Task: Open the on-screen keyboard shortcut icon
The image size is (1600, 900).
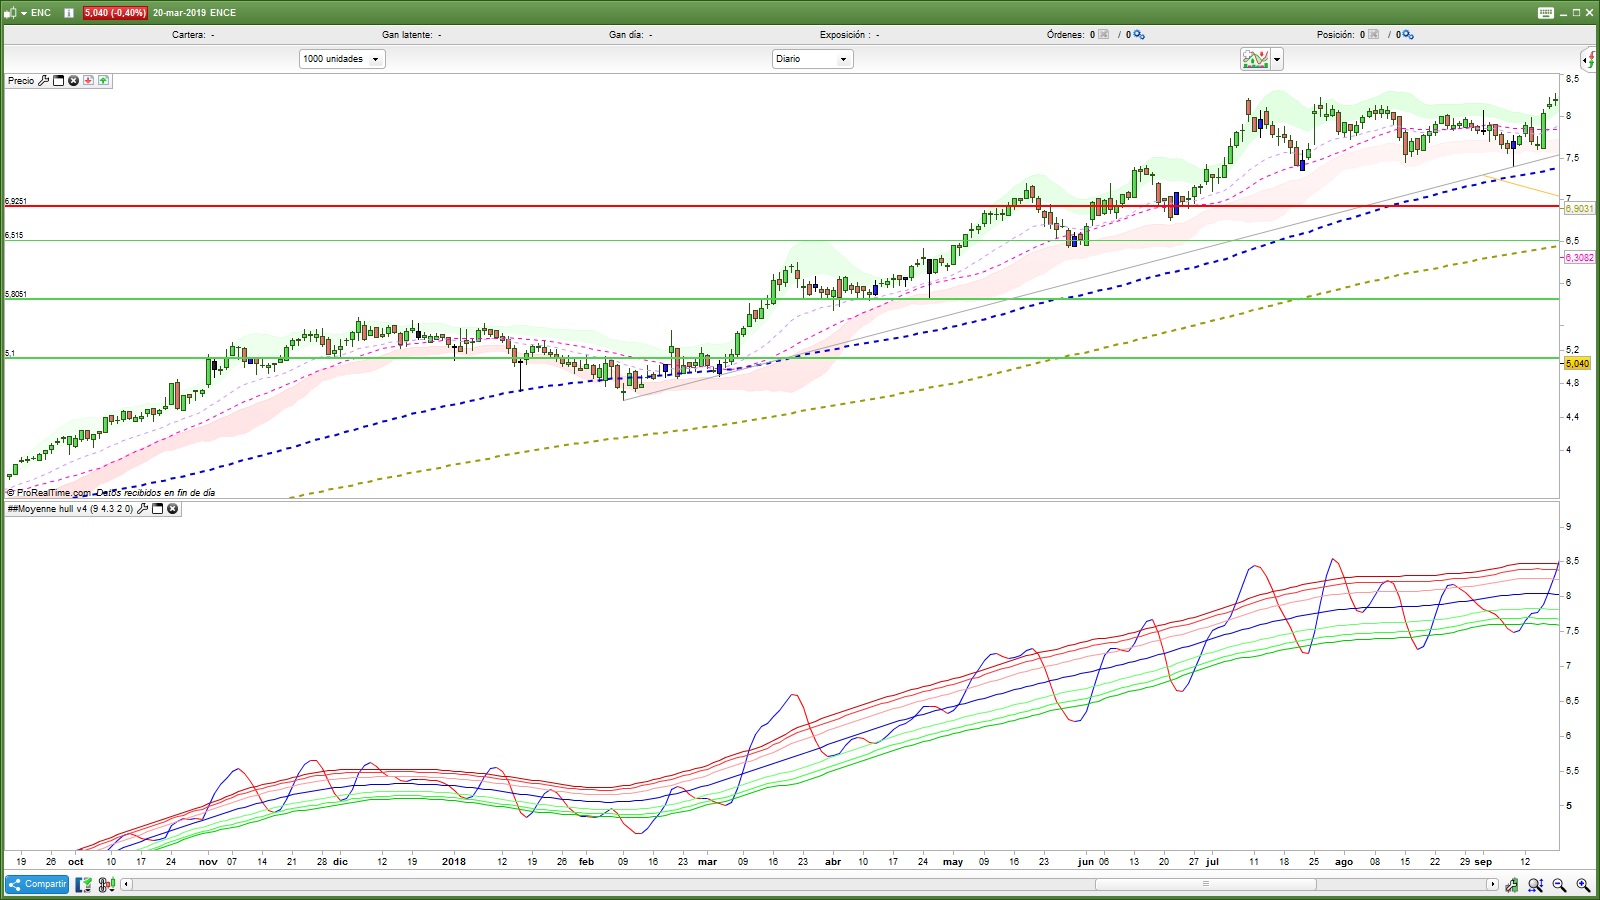Action: pos(1545,13)
